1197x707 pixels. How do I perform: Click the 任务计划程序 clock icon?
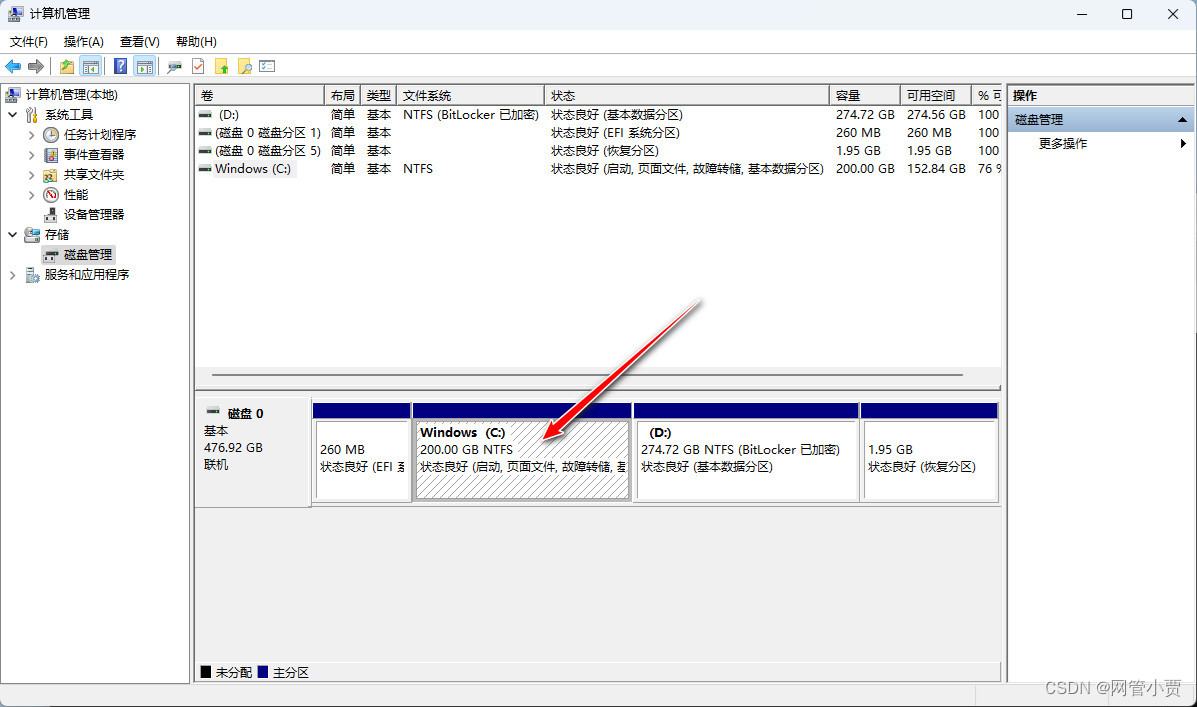click(51, 134)
